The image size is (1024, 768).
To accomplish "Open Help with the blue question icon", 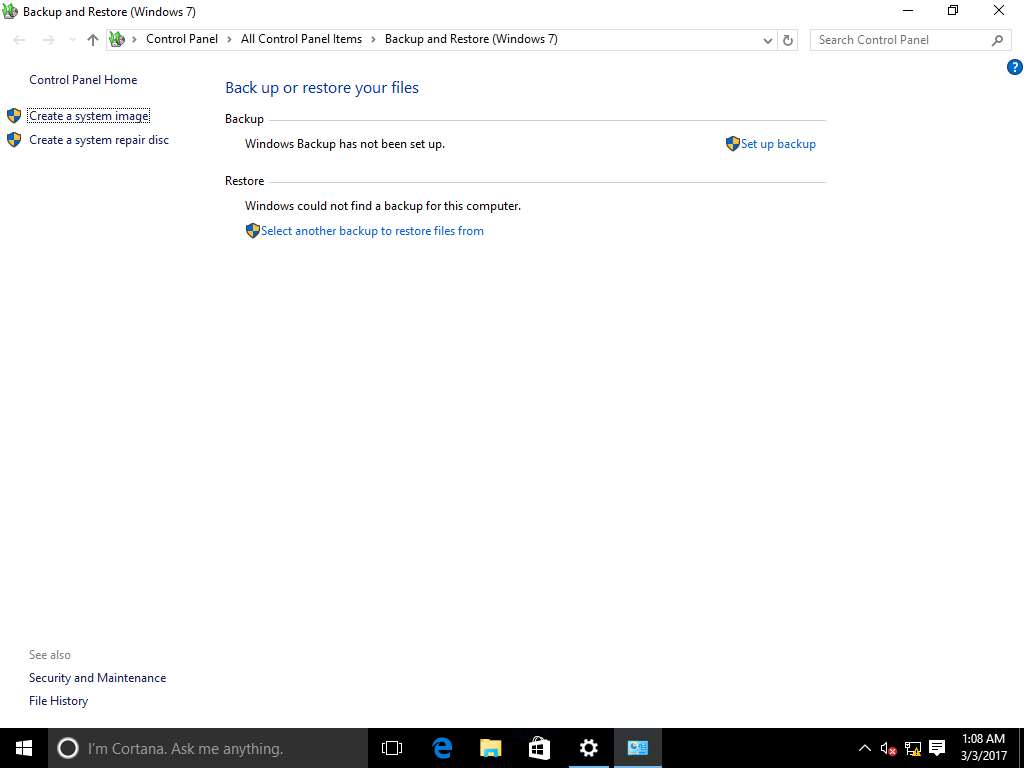I will [1014, 67].
